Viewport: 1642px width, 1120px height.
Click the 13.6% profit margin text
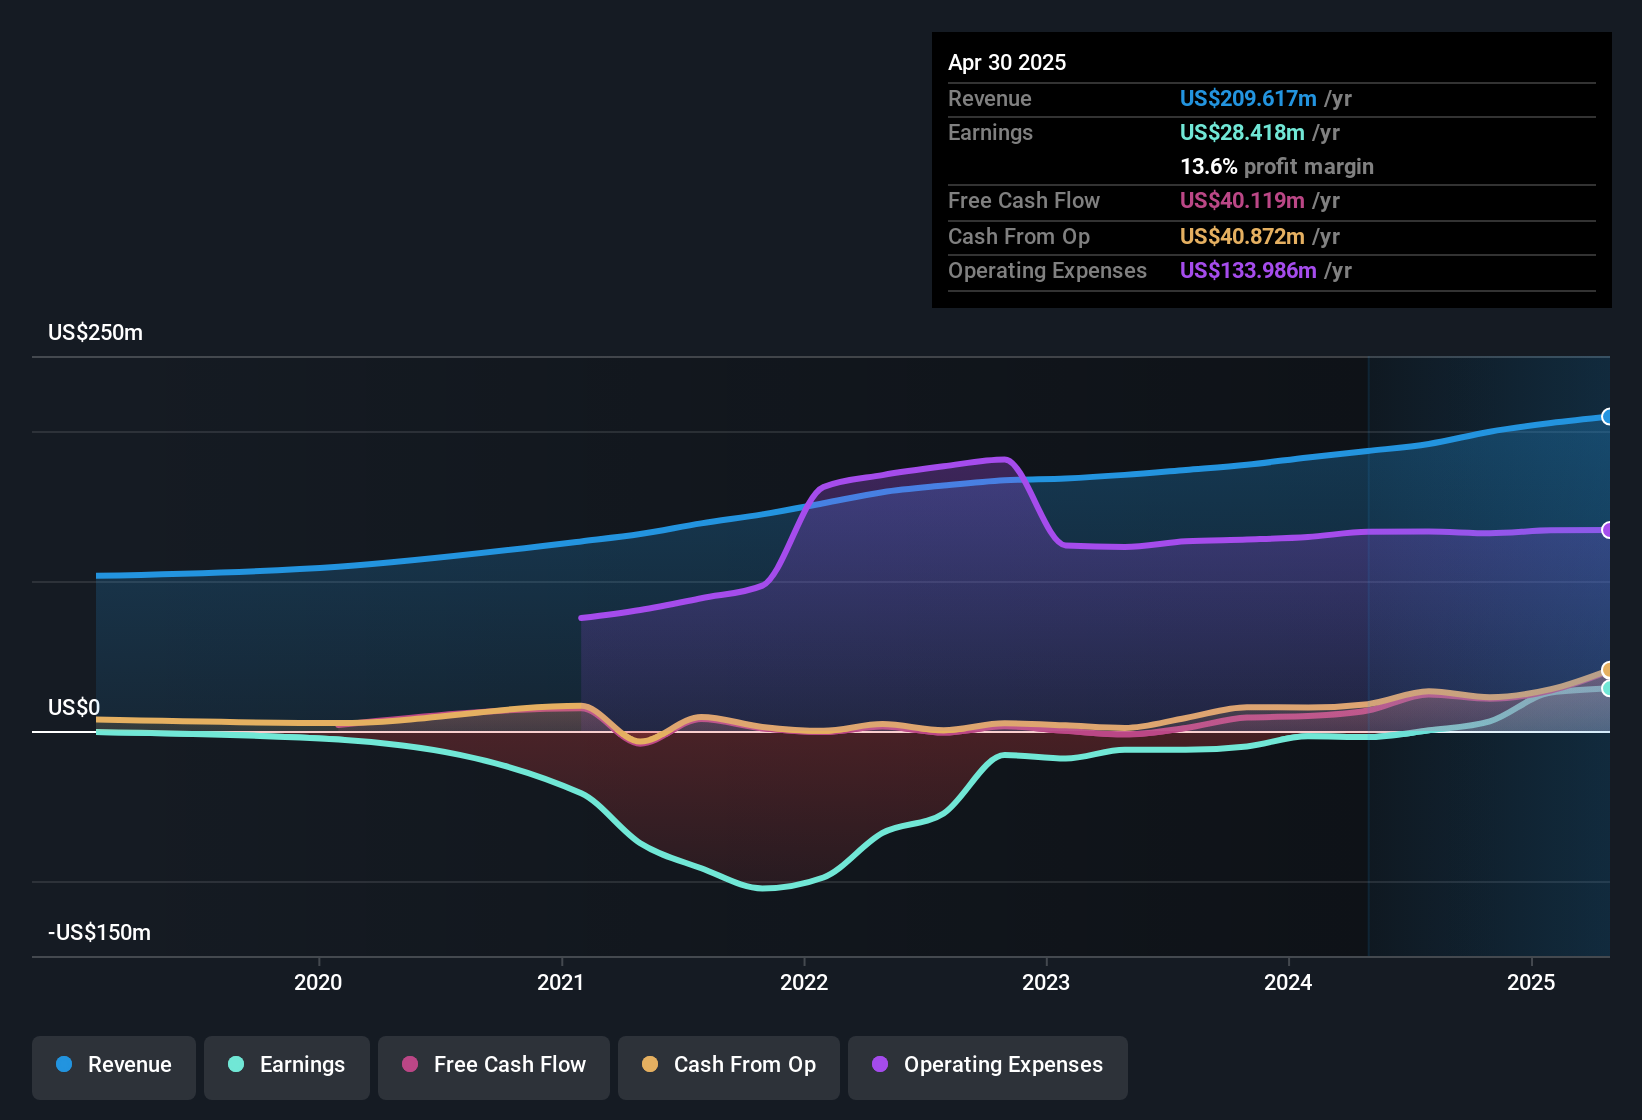coord(1277,166)
